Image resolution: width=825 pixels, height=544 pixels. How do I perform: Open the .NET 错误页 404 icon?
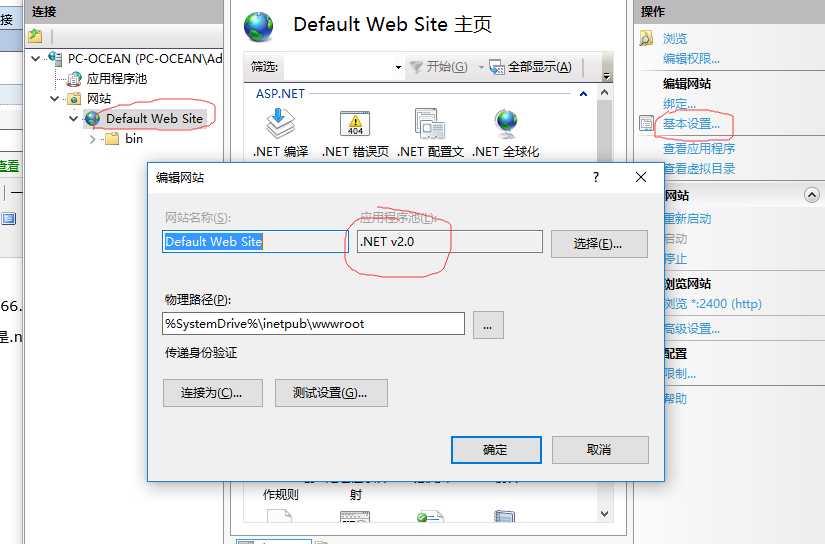pyautogui.click(x=355, y=124)
